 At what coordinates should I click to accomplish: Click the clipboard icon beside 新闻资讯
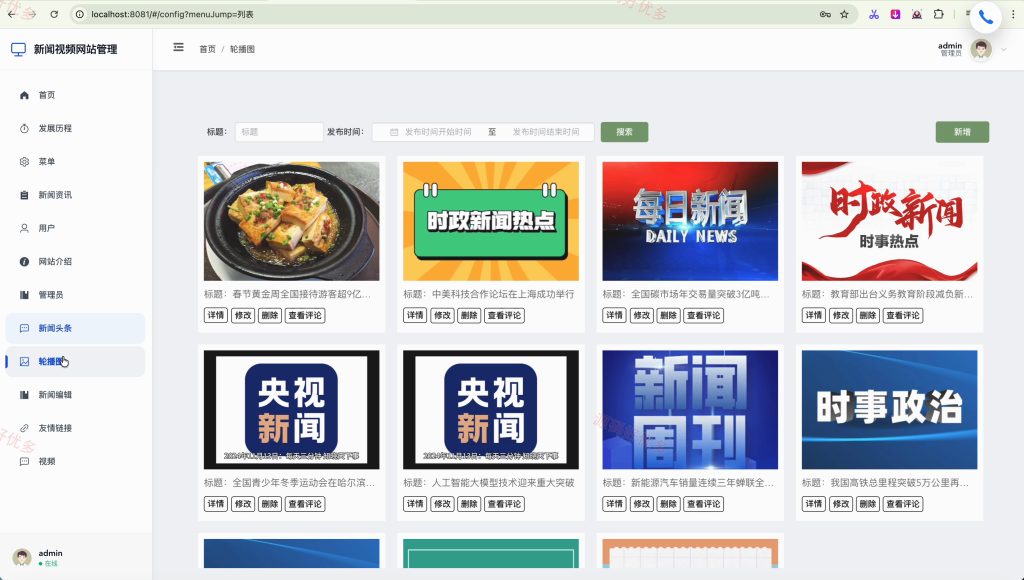coord(24,195)
